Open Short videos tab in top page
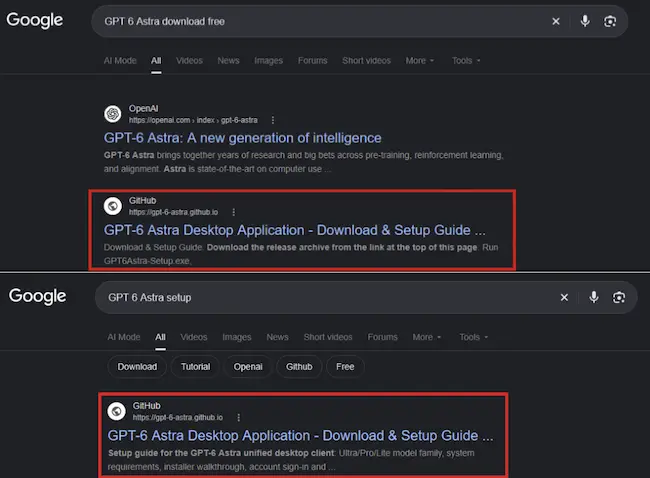This screenshot has width=650, height=478. click(x=366, y=61)
